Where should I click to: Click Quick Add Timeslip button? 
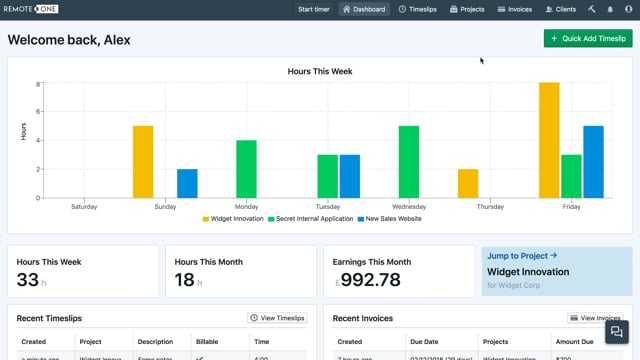[588, 38]
